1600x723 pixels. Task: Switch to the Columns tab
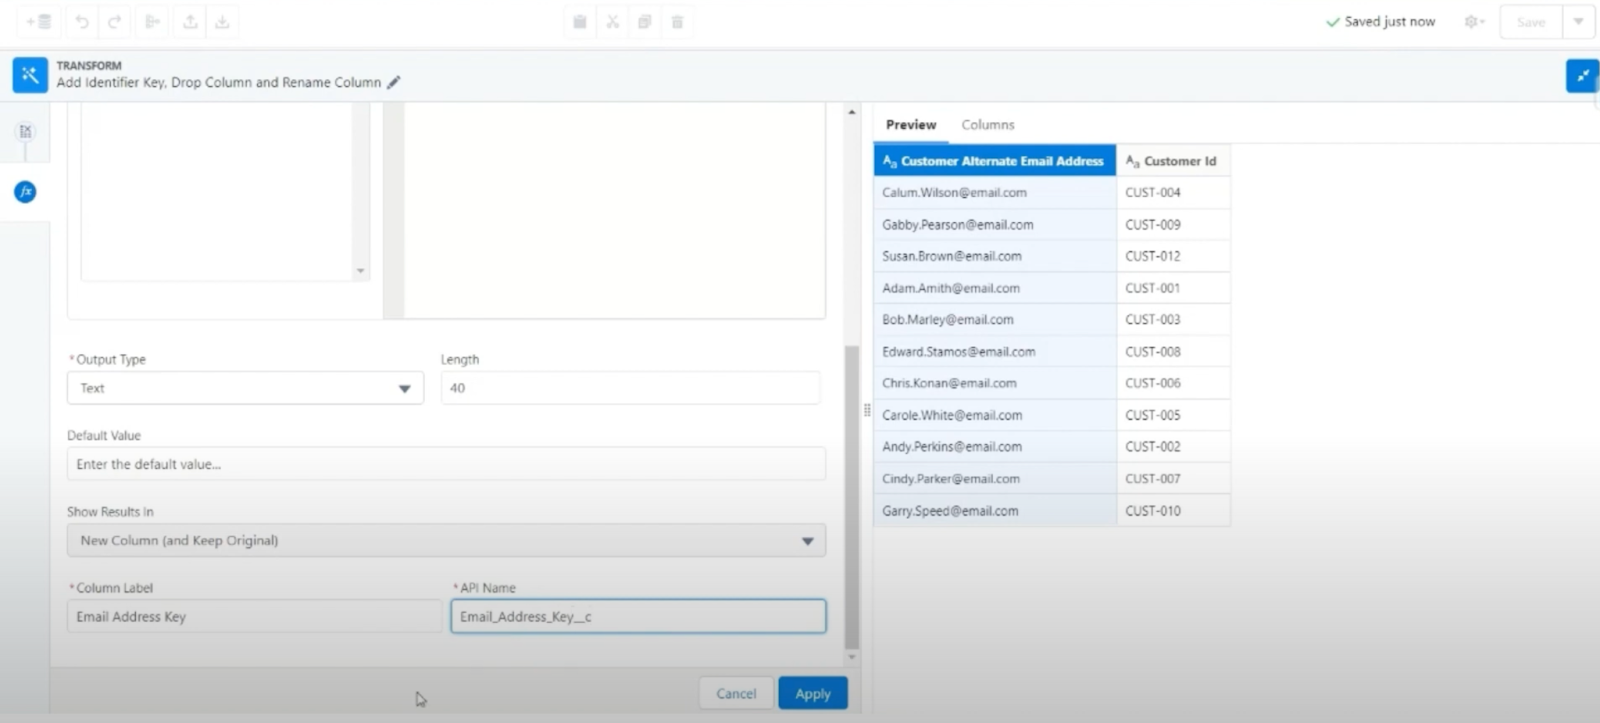click(x=988, y=125)
